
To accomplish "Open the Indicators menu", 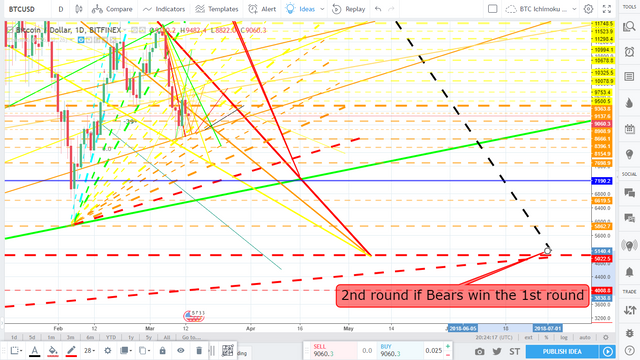I will tap(164, 9).
